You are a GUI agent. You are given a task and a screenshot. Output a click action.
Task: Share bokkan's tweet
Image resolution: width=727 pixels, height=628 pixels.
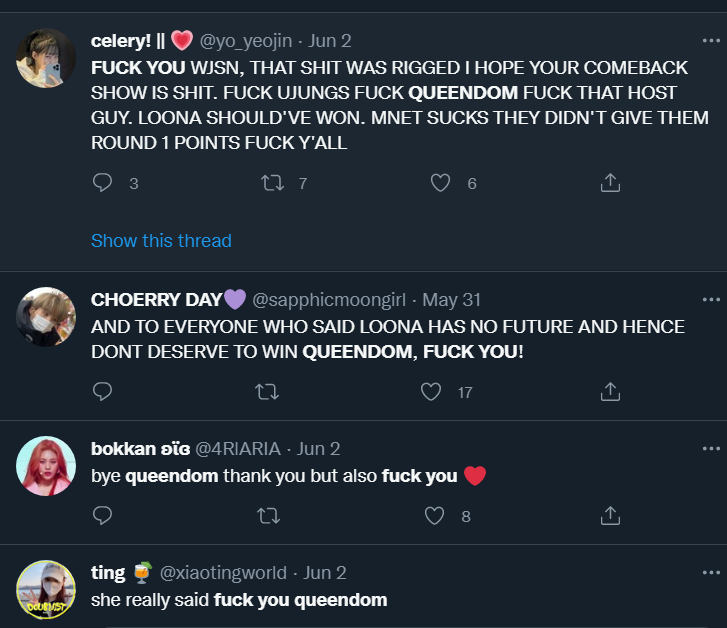tap(610, 516)
